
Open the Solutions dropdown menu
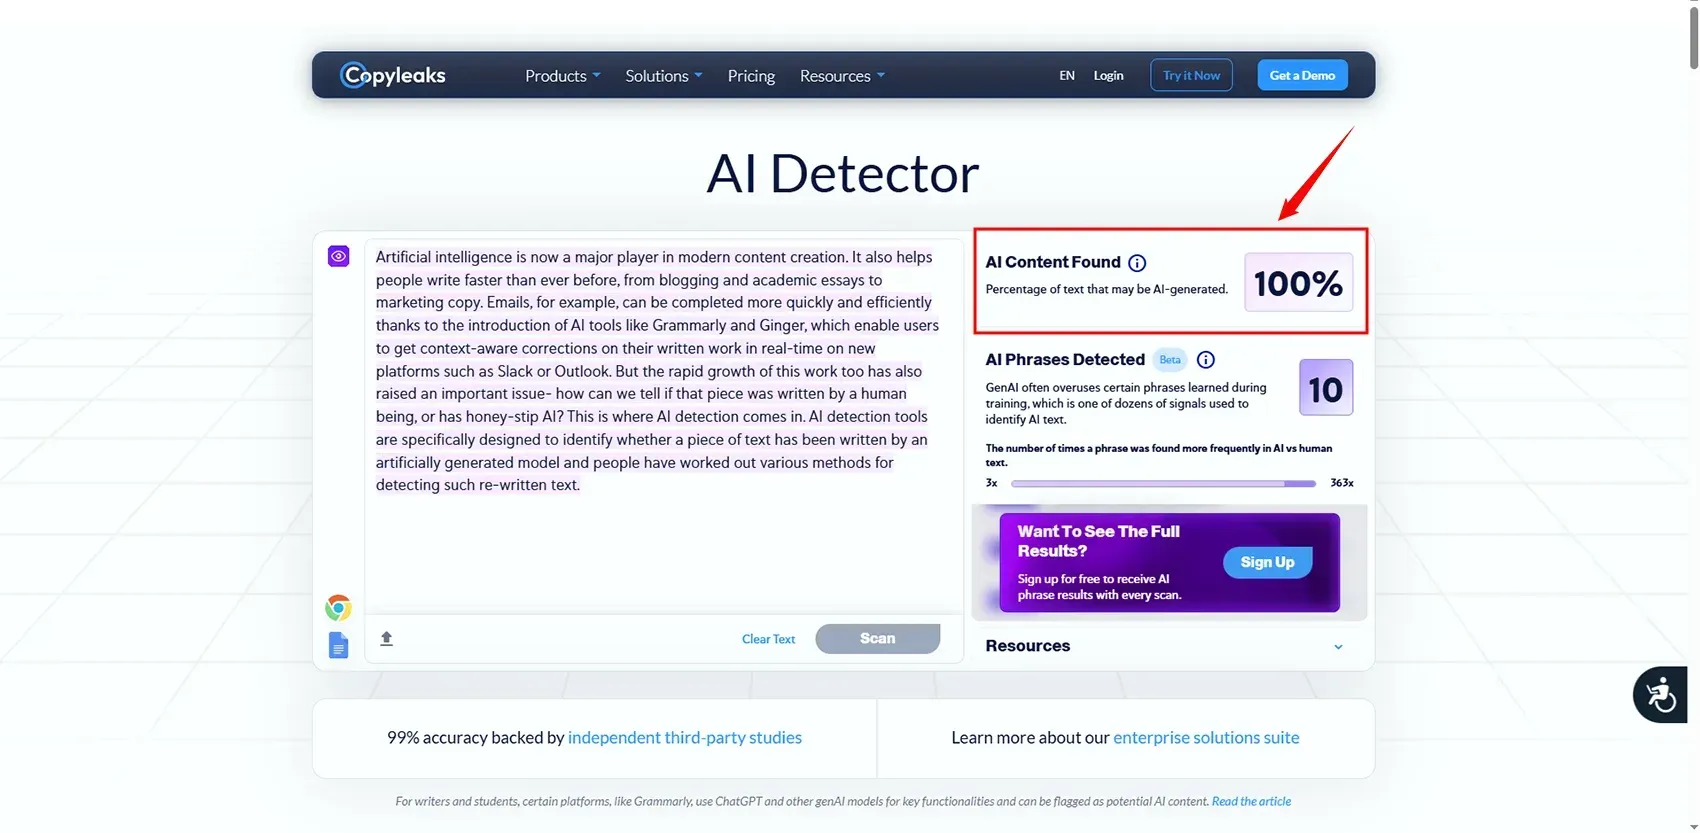(x=663, y=76)
